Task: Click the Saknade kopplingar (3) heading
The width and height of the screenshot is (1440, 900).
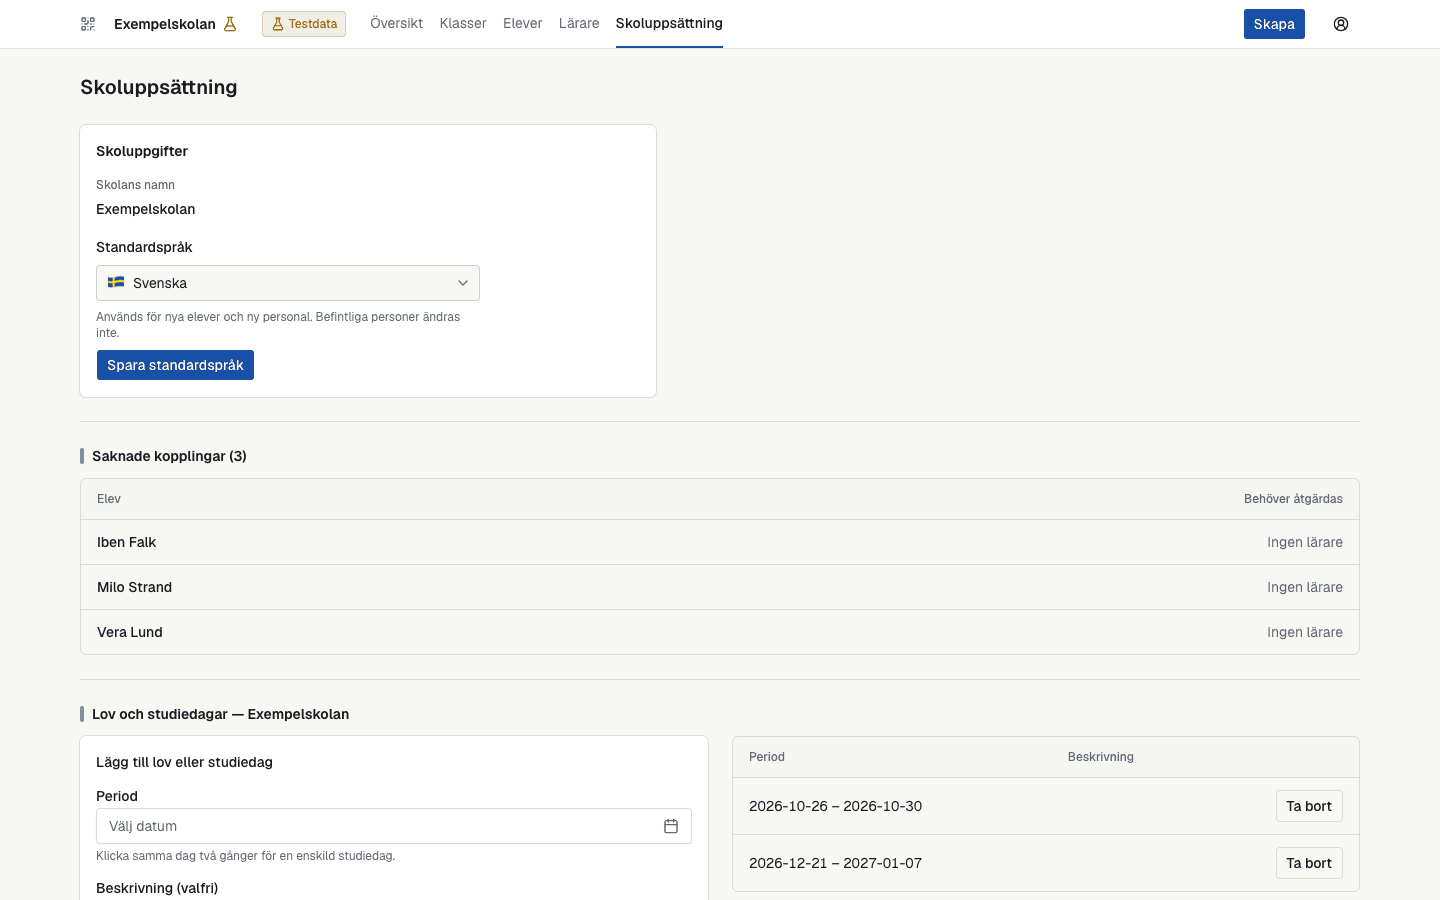Action: tap(169, 456)
